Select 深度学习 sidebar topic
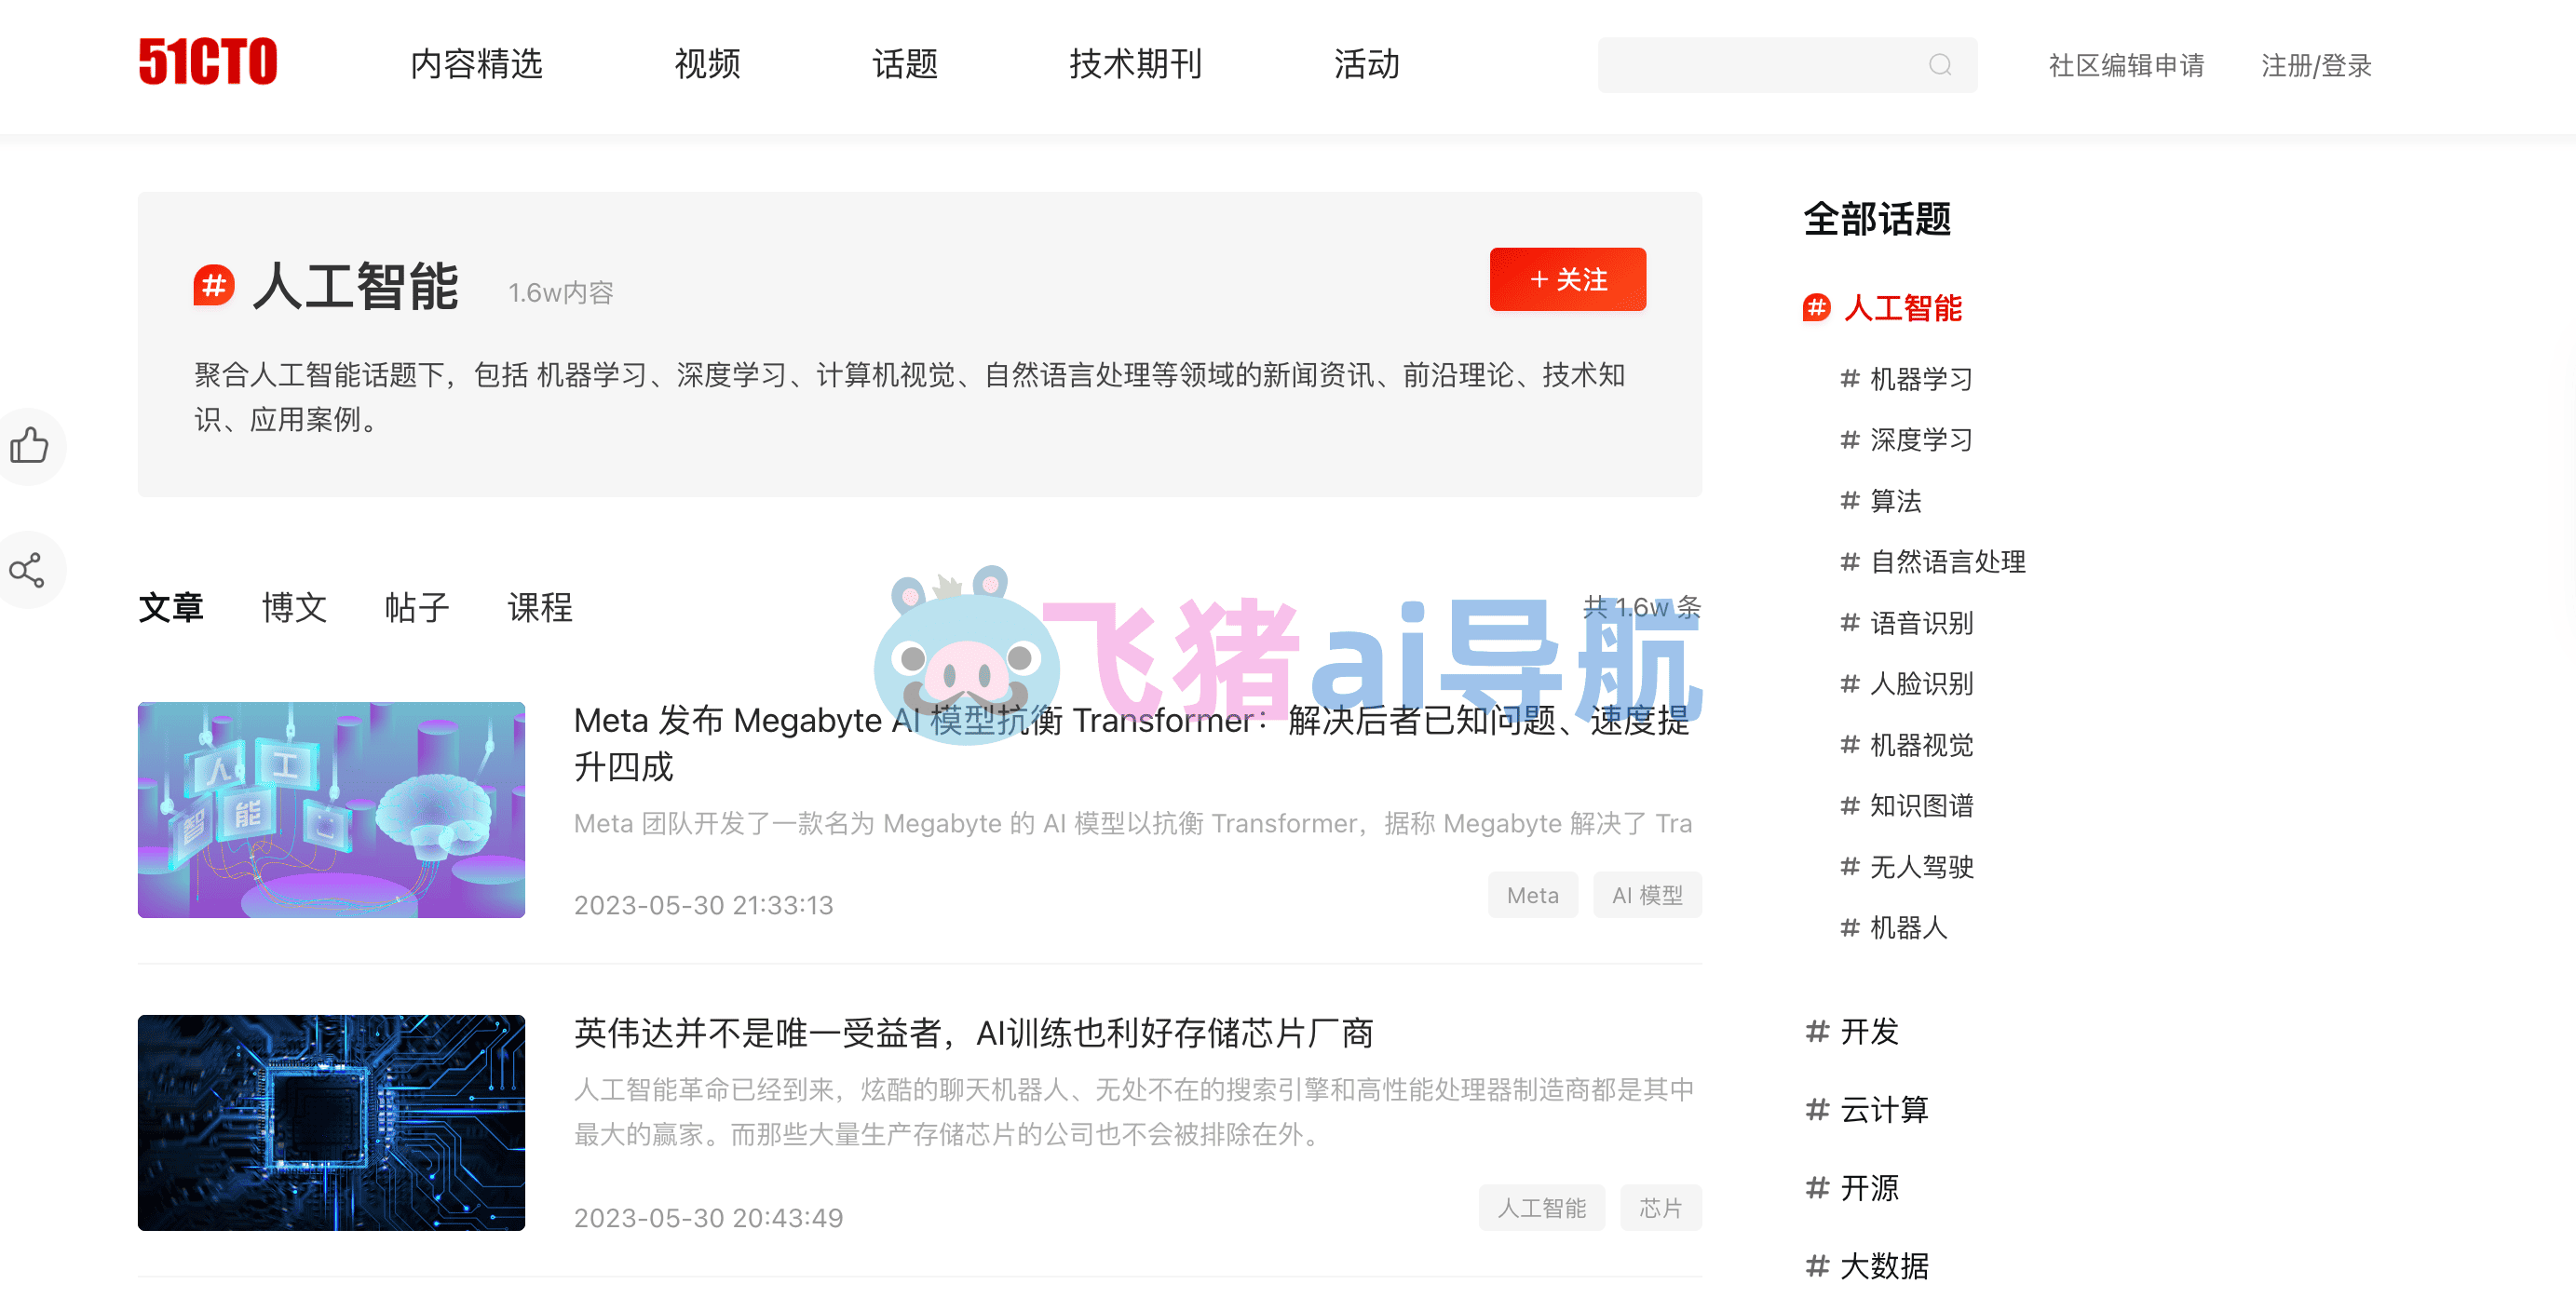 tap(1921, 440)
